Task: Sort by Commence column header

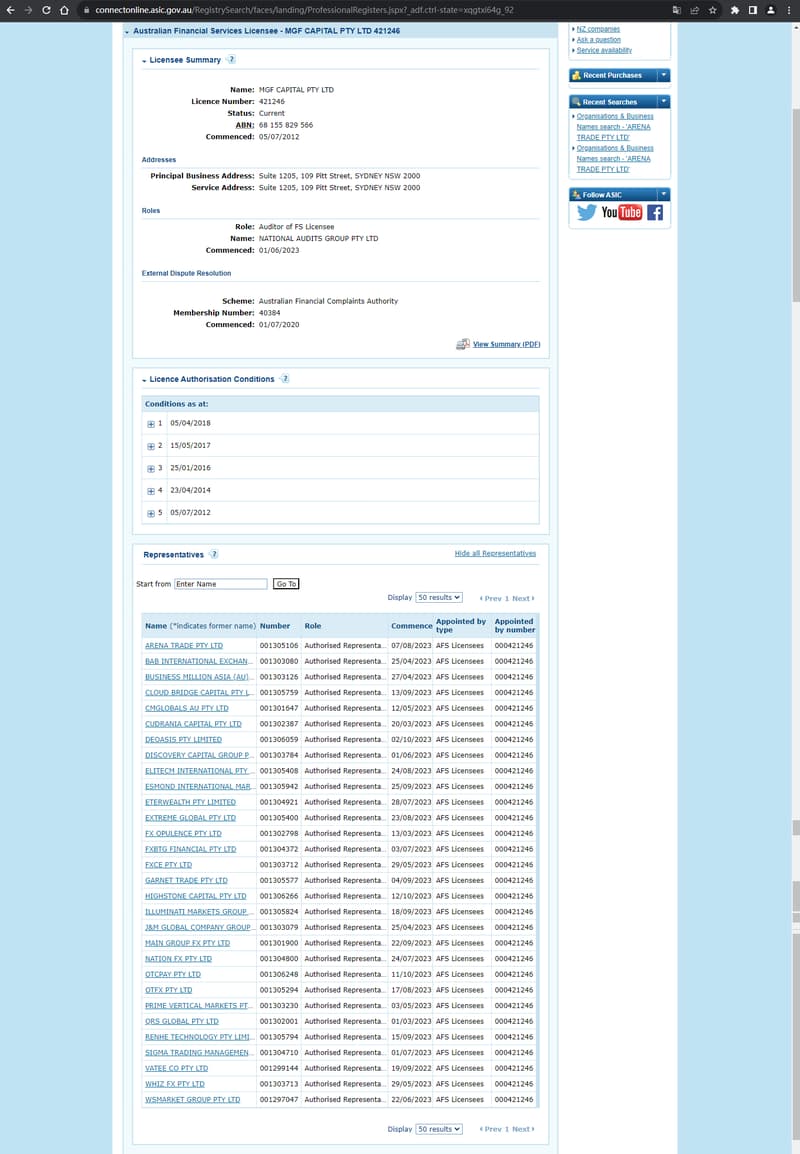Action: pos(411,626)
